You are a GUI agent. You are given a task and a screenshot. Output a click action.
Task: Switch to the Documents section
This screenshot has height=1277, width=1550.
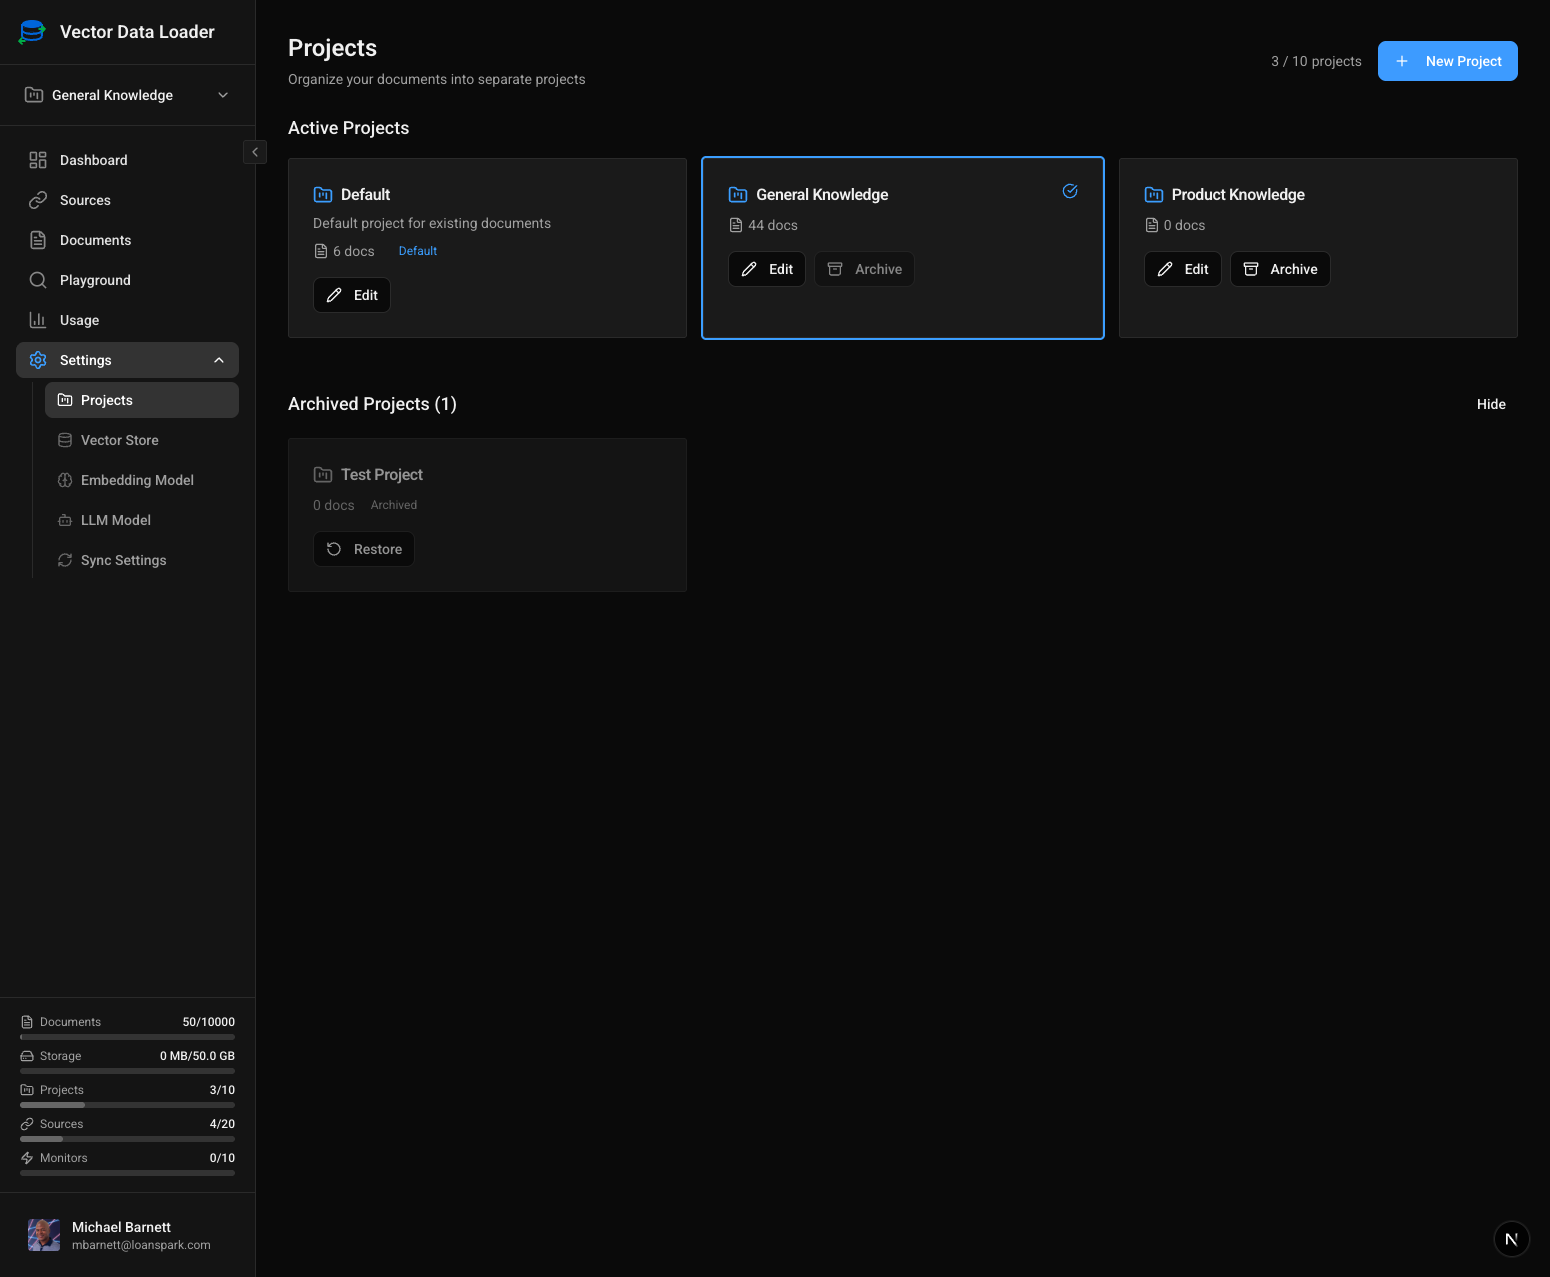pyautogui.click(x=95, y=240)
